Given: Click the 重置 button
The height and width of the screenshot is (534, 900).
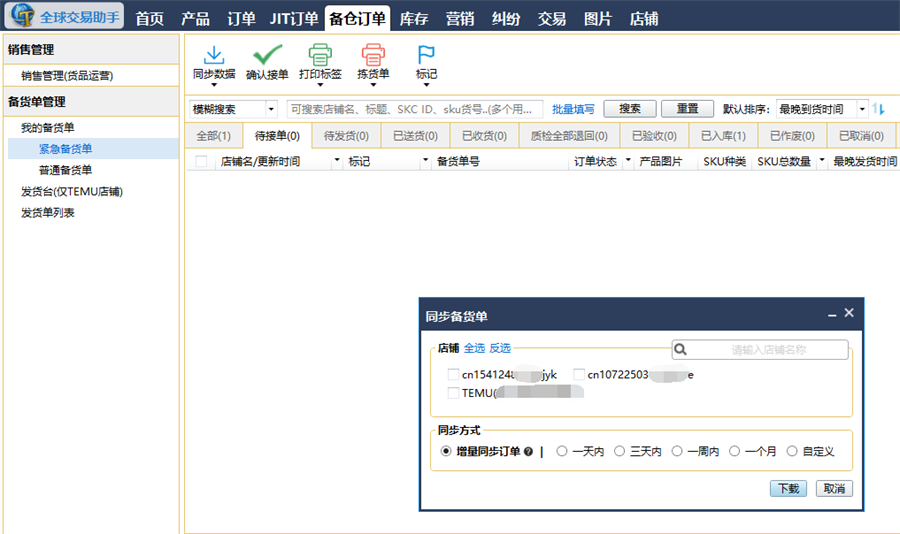Looking at the screenshot, I should coord(687,109).
